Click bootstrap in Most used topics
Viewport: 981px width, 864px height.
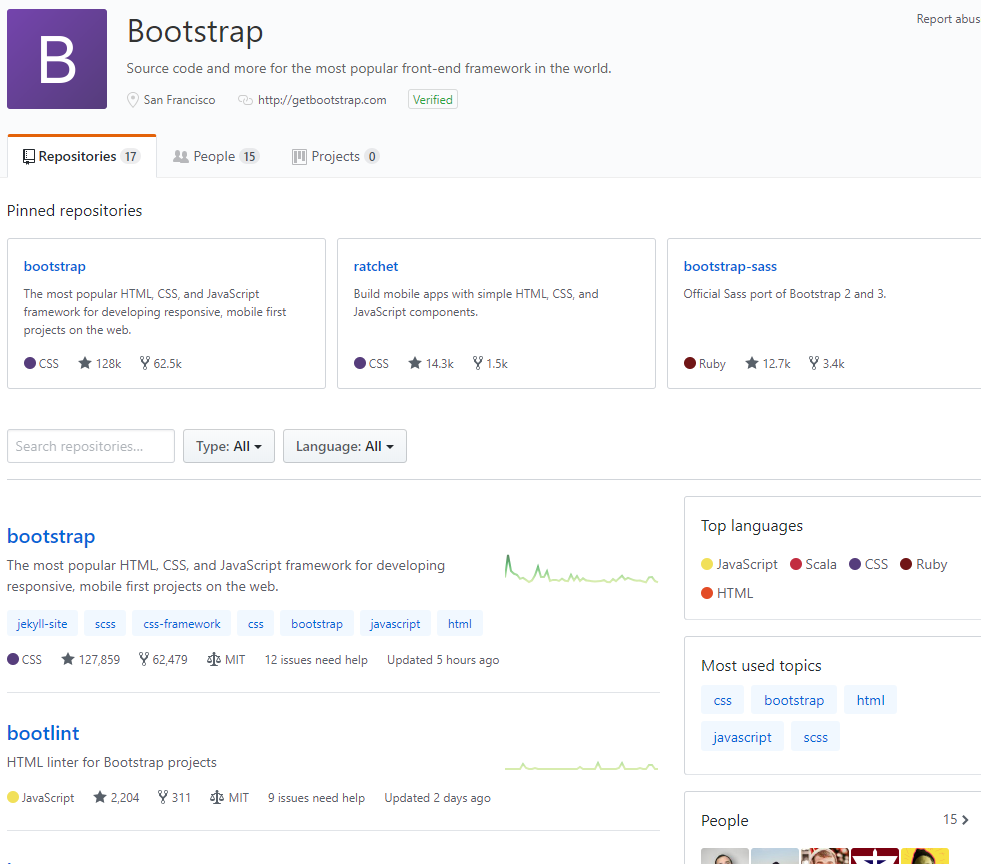click(794, 700)
